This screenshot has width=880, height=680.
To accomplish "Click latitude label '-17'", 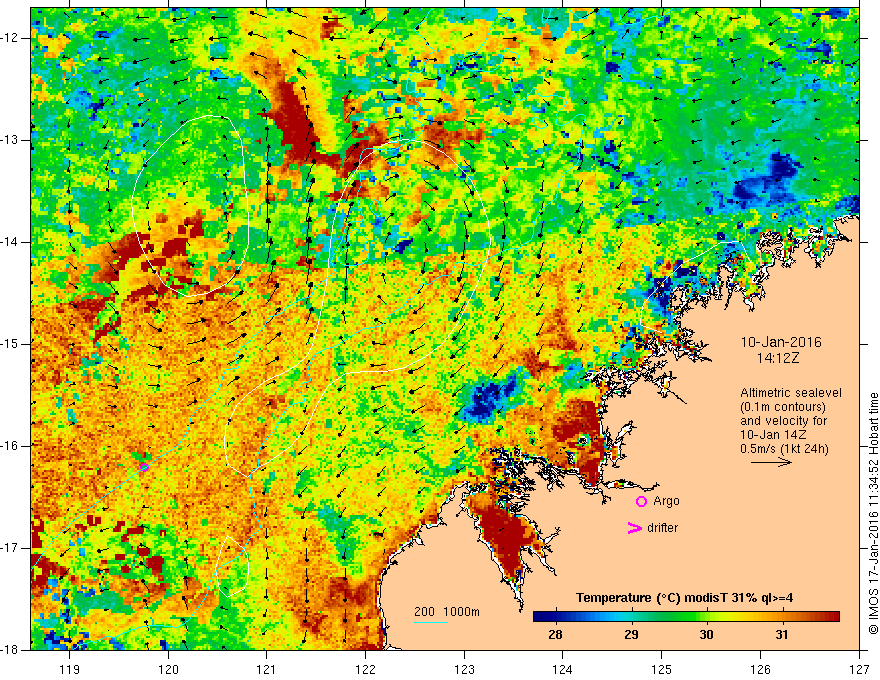I will pyautogui.click(x=11, y=548).
